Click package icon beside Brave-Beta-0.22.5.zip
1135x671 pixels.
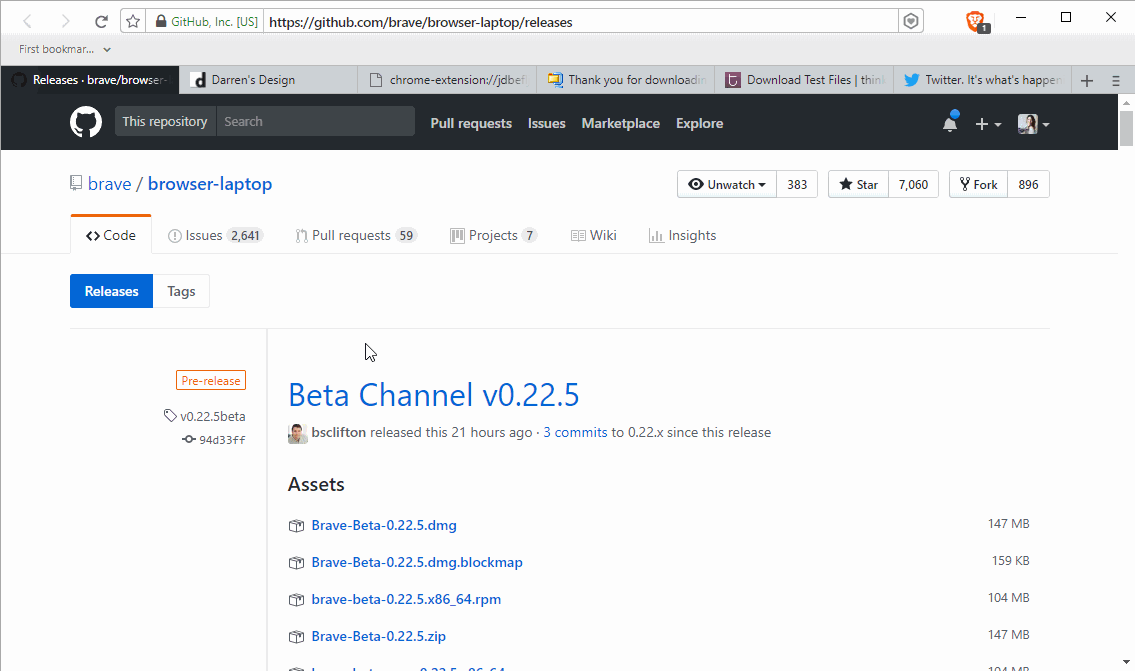tap(296, 636)
